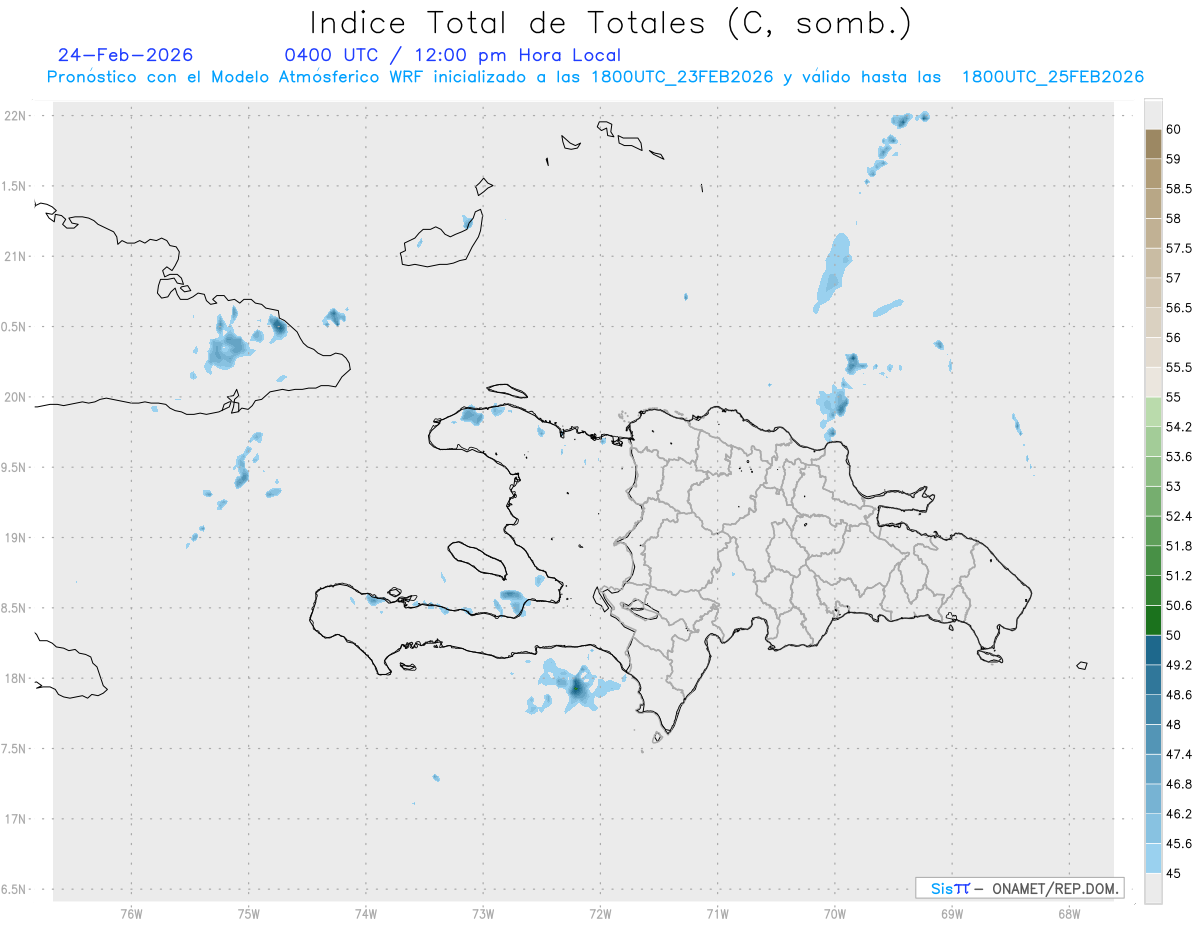The height and width of the screenshot is (927, 1200).
Task: Pick the dark brown legend band between 59 and 60
Action: click(x=1153, y=144)
